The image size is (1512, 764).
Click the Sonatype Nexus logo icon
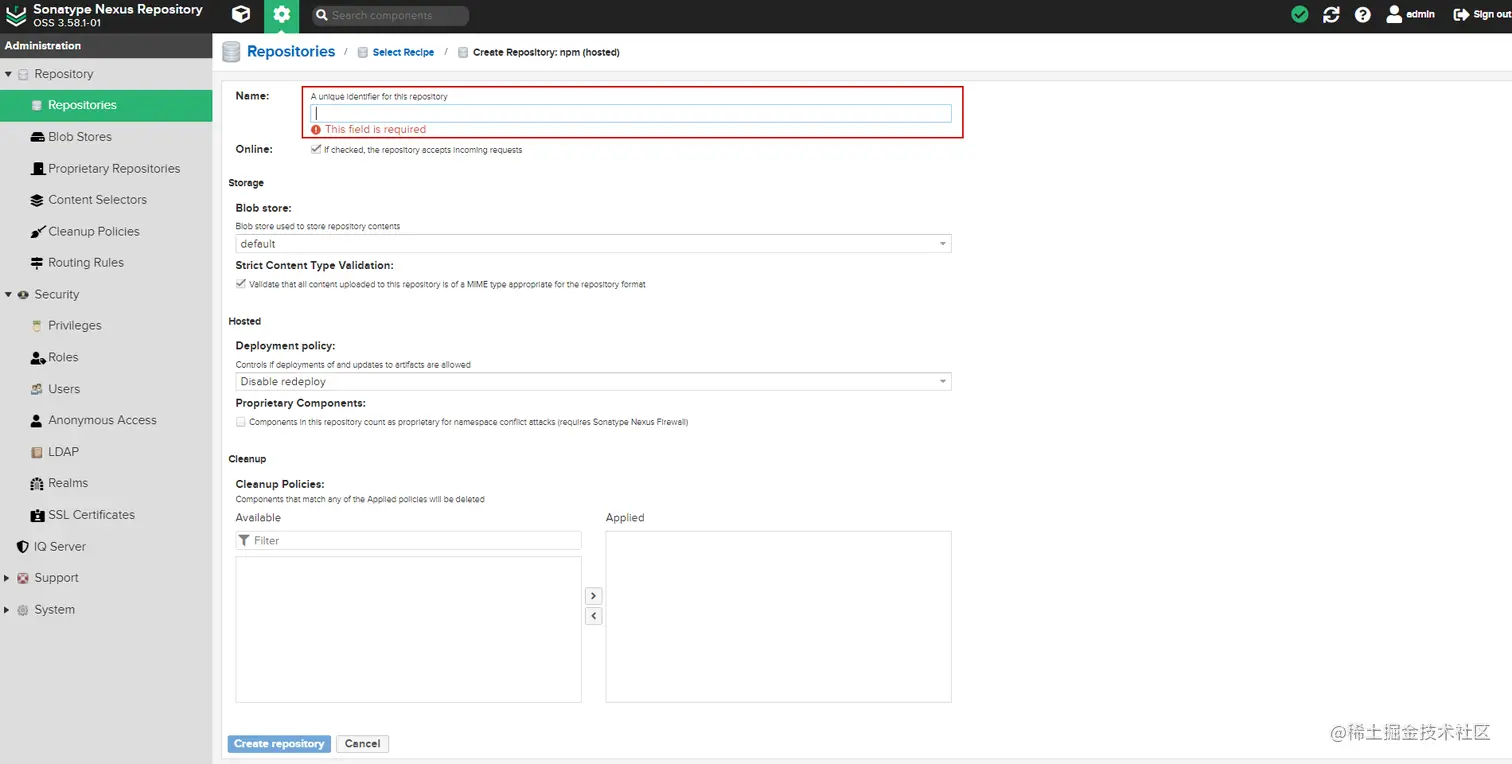tap(16, 15)
